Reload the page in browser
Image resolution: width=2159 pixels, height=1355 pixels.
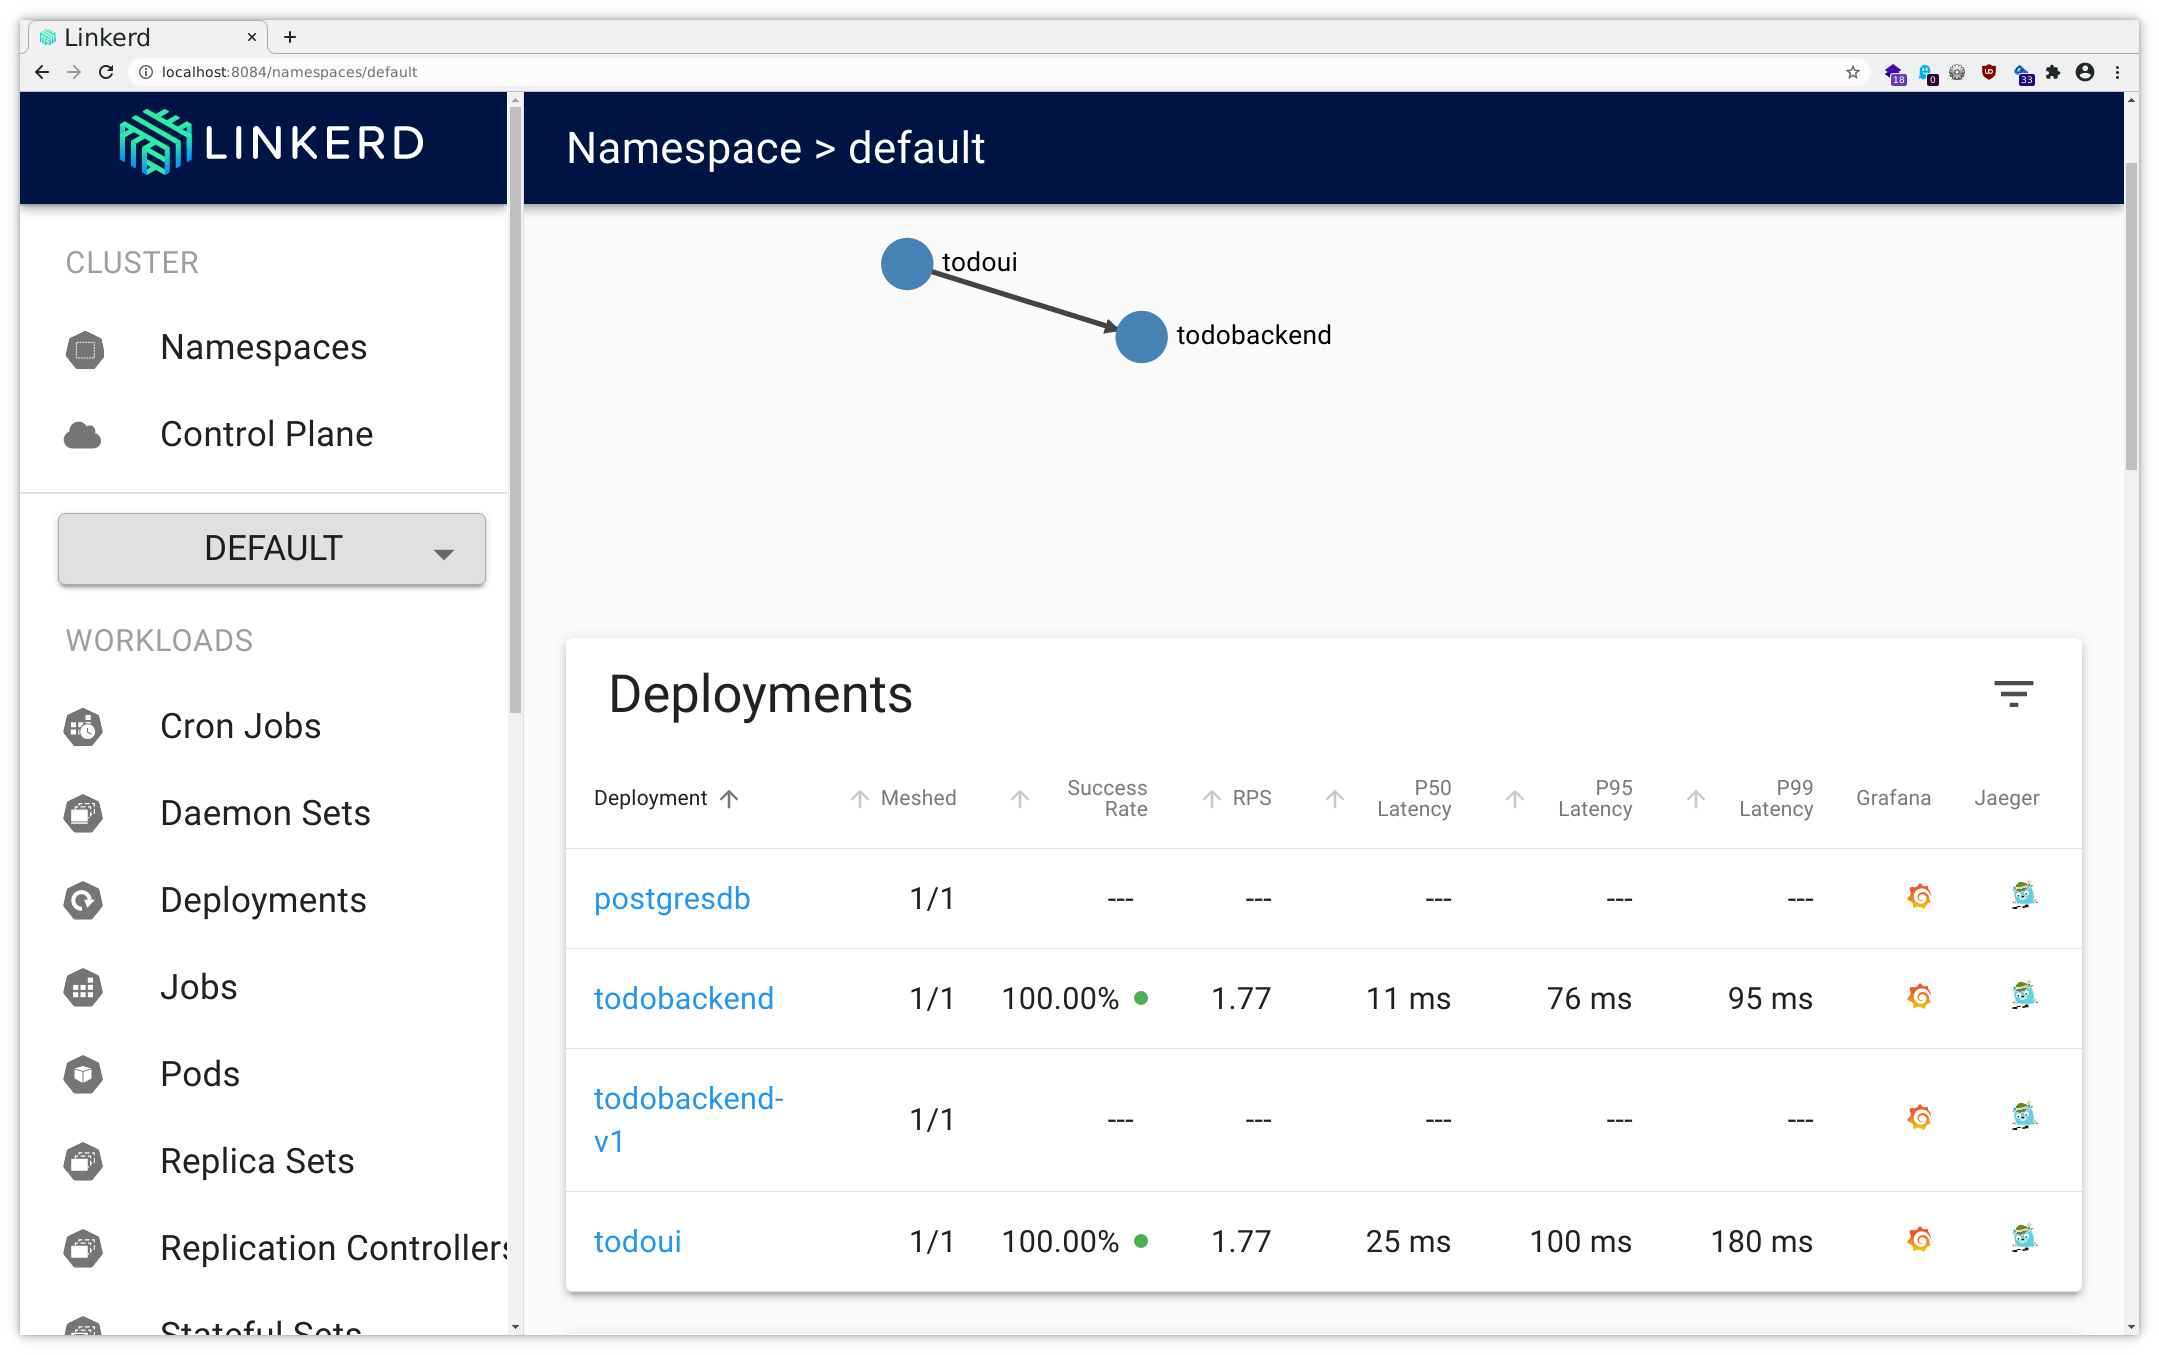[x=106, y=72]
